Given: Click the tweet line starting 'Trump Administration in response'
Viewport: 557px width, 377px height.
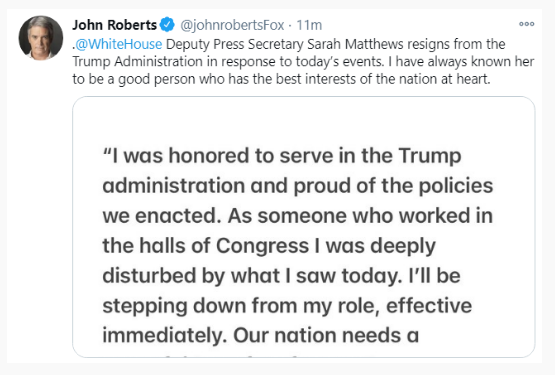Looking at the screenshot, I should pyautogui.click(x=303, y=62).
